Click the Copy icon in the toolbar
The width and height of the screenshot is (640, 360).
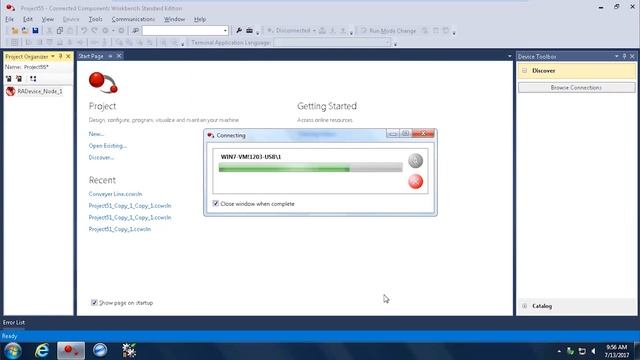pyautogui.click(x=60, y=31)
